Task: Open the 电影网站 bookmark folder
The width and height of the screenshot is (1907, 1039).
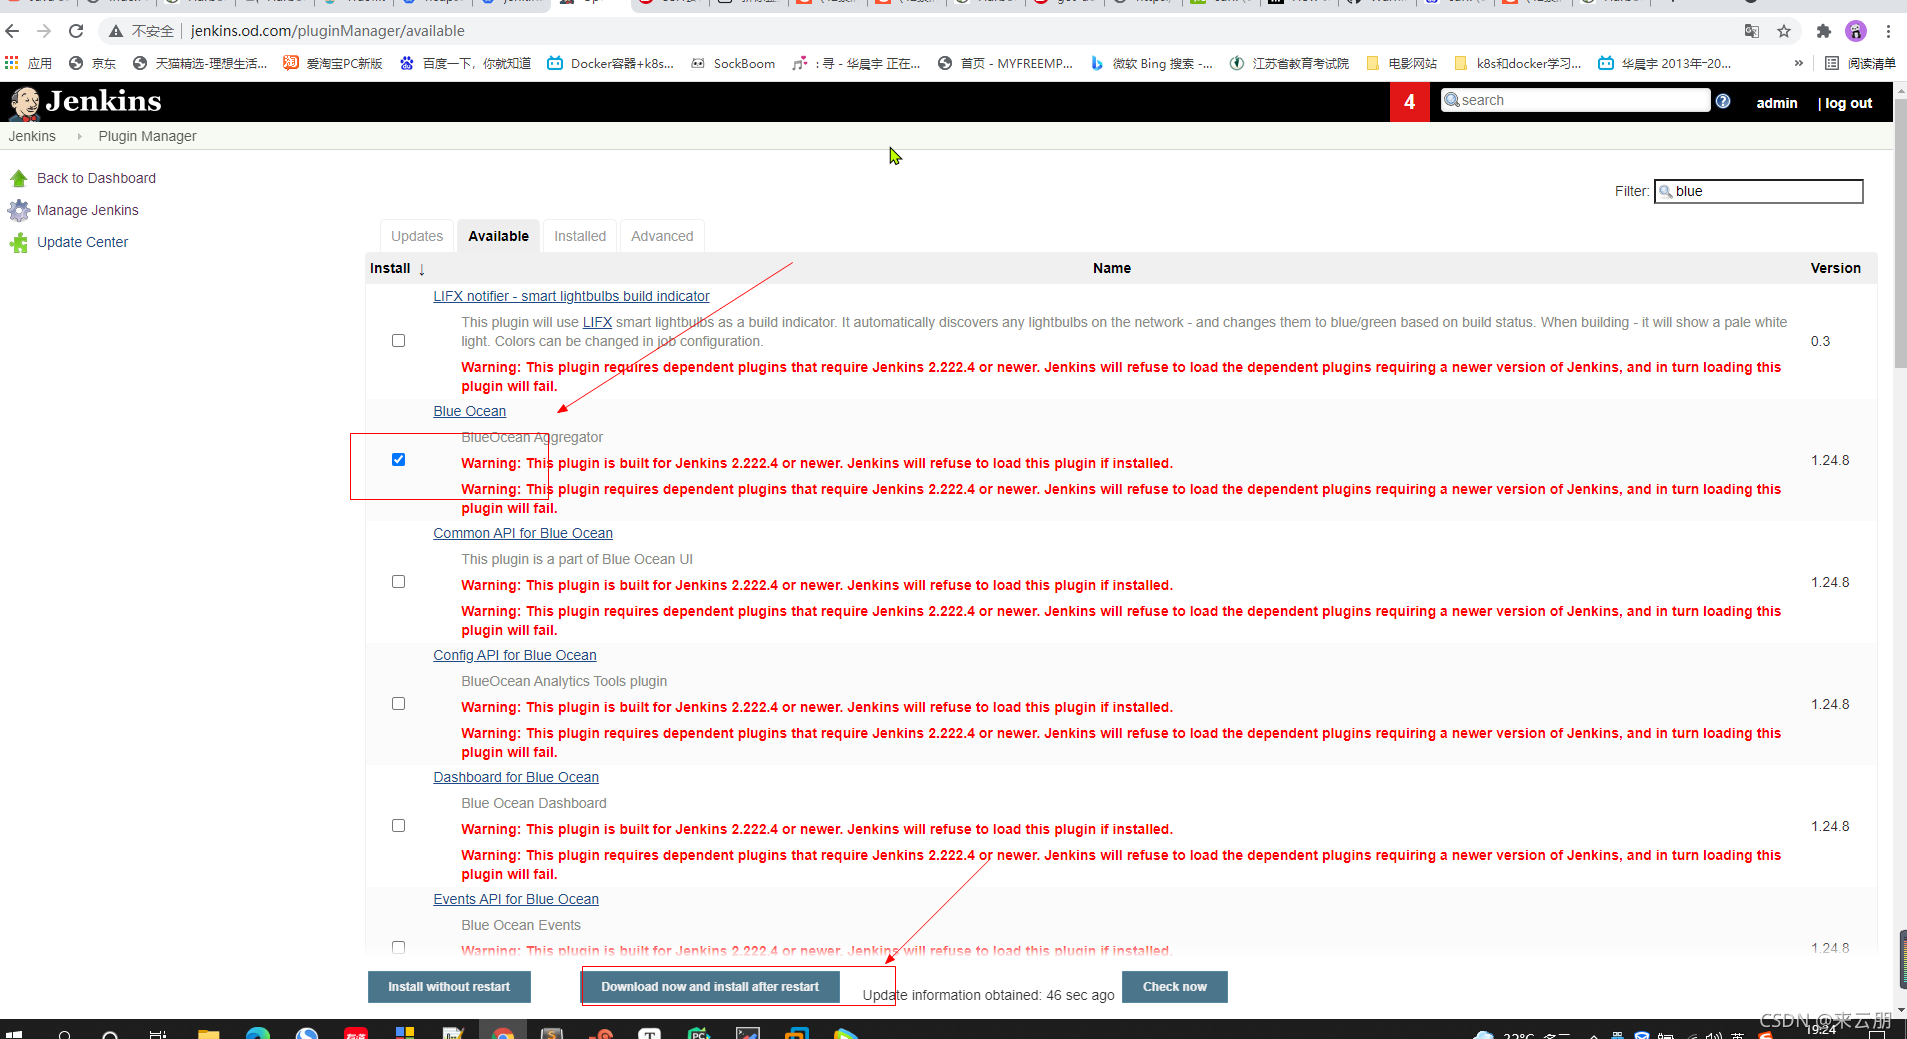Action: [x=1401, y=63]
